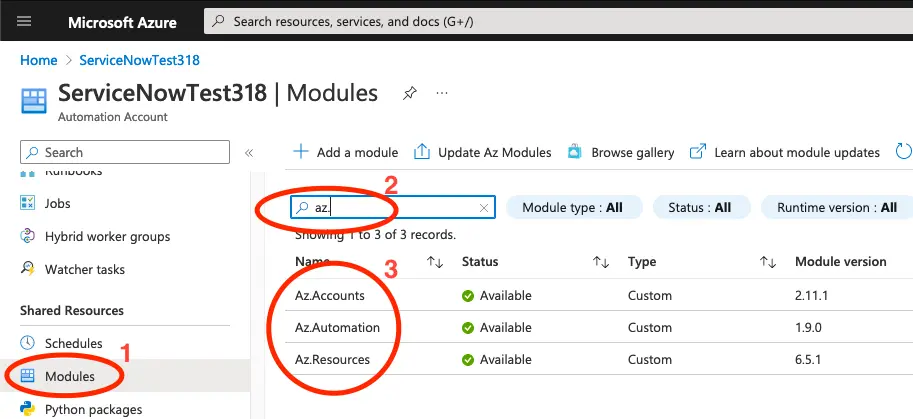Screen dimensions: 913x419
Task: Focus the sidebar Search box
Action: pos(125,152)
